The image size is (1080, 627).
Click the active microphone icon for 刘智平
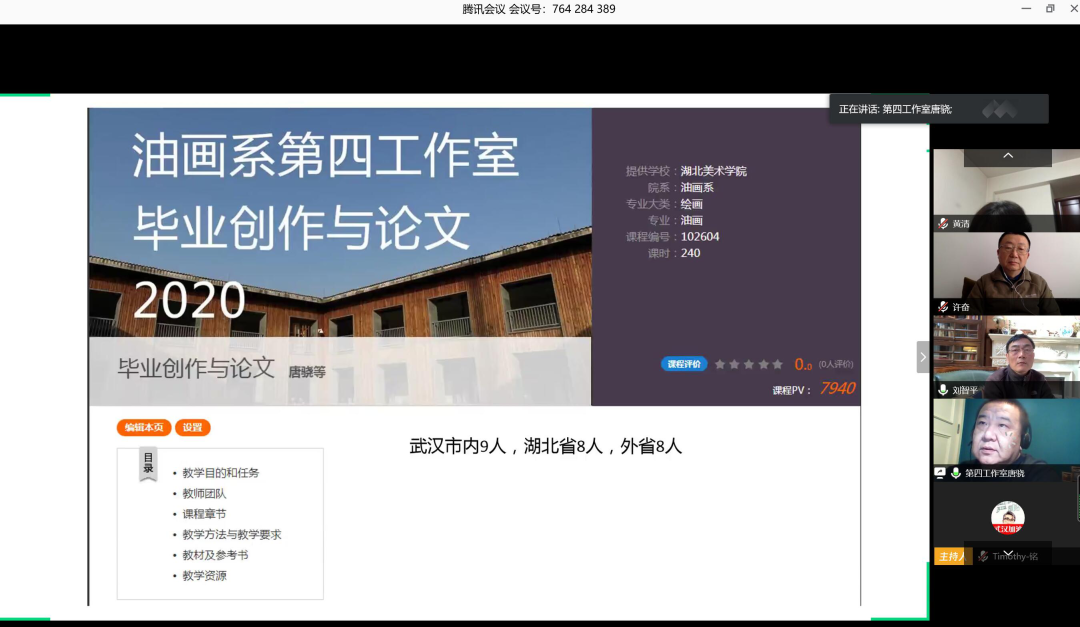click(943, 390)
